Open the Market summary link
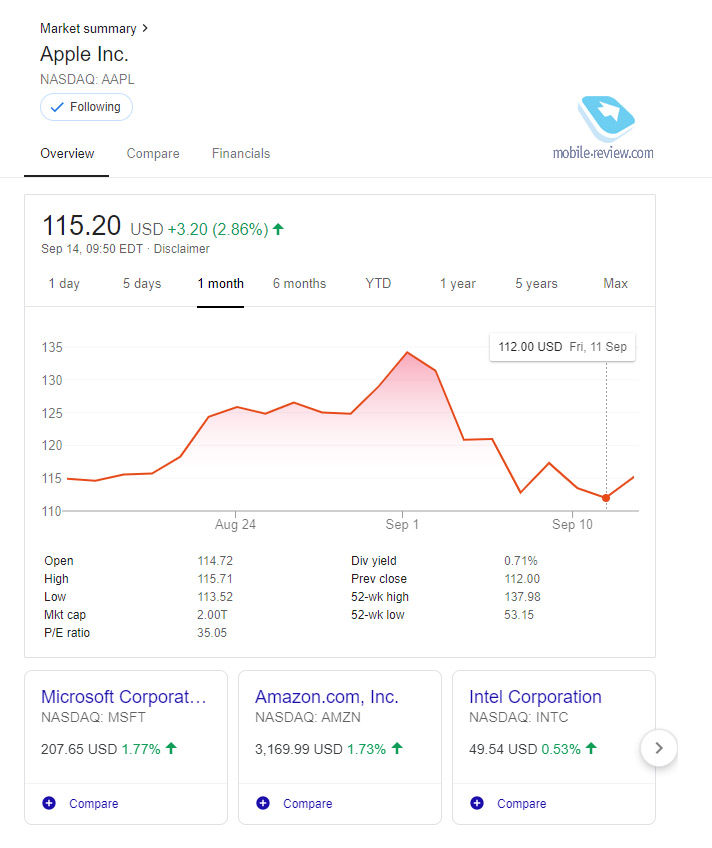 [x=88, y=29]
